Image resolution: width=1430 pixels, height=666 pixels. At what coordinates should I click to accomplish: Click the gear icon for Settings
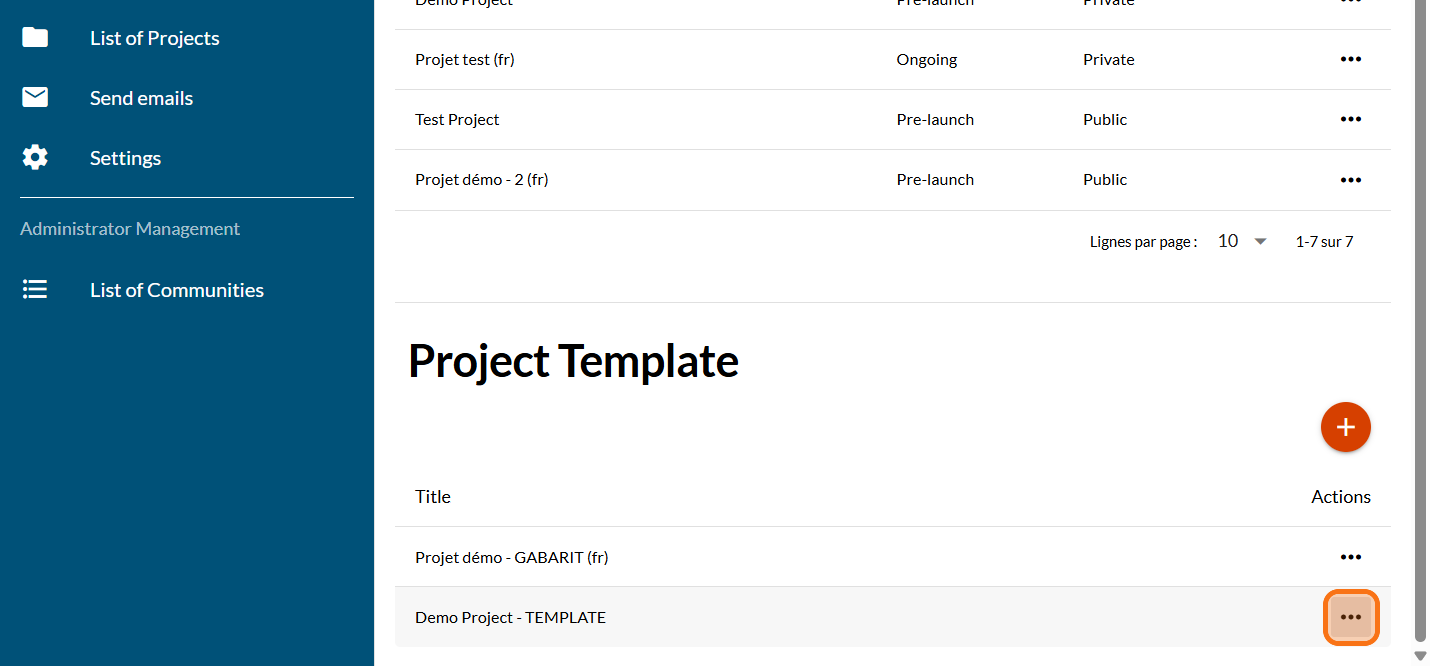tap(35, 158)
